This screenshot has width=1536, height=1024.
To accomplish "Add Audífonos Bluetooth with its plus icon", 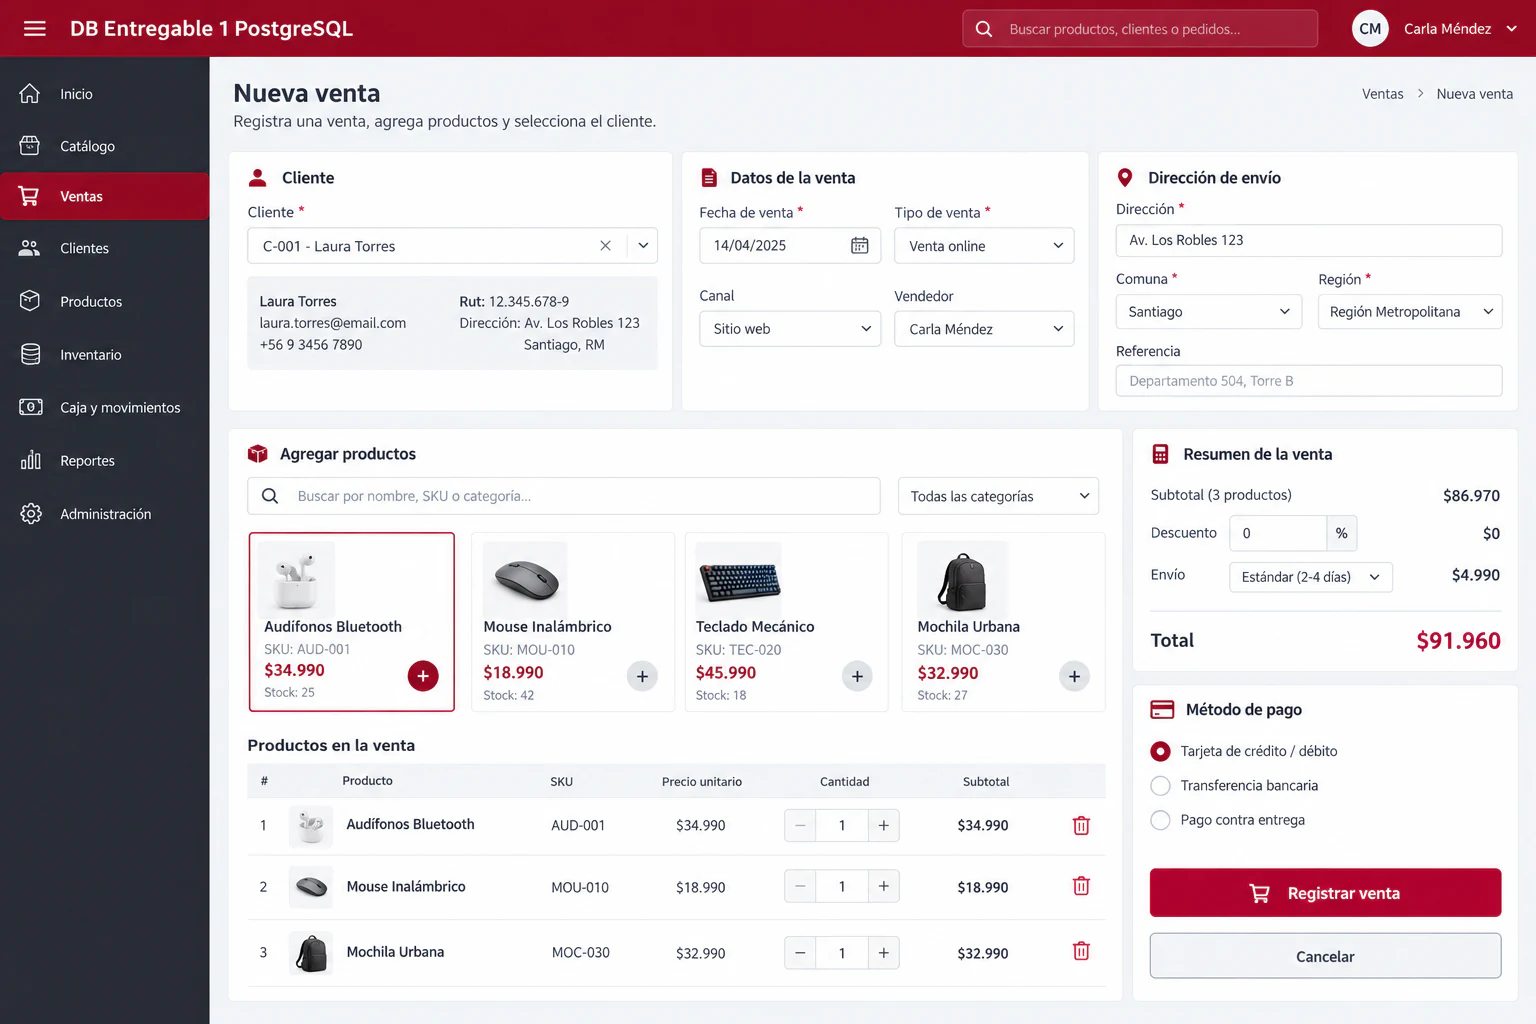I will tap(423, 676).
